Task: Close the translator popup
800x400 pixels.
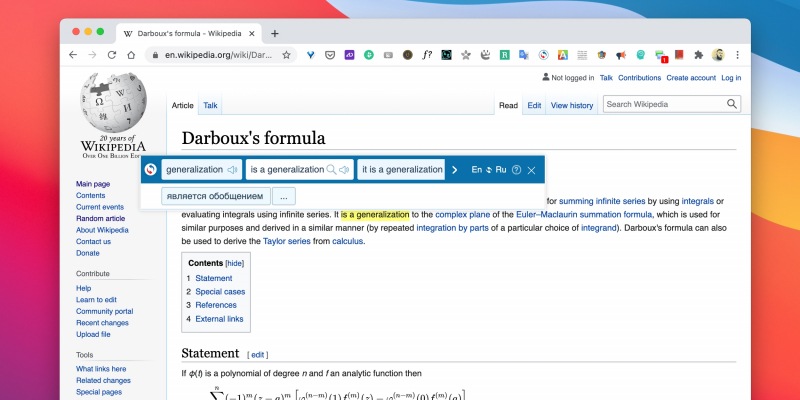Action: pyautogui.click(x=531, y=170)
